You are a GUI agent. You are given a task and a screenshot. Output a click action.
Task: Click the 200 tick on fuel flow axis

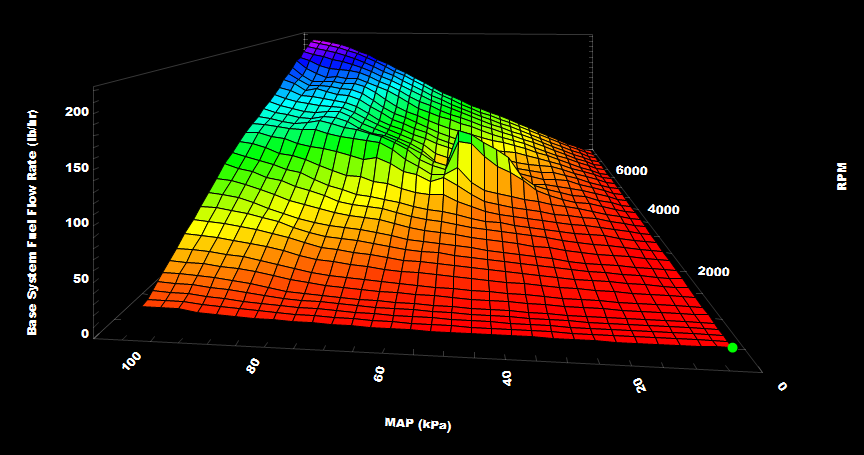(77, 111)
